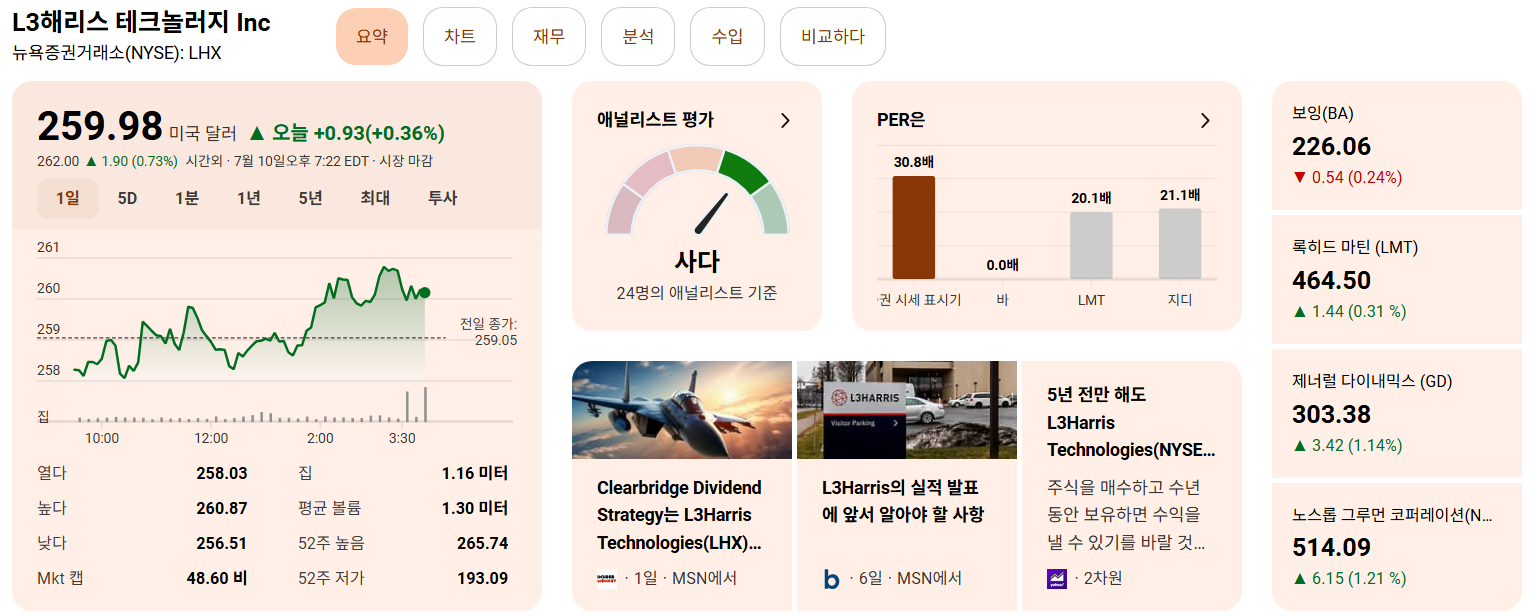Click the LMT 20.1배 gray bar
The image size is (1534, 616).
(x=1091, y=246)
